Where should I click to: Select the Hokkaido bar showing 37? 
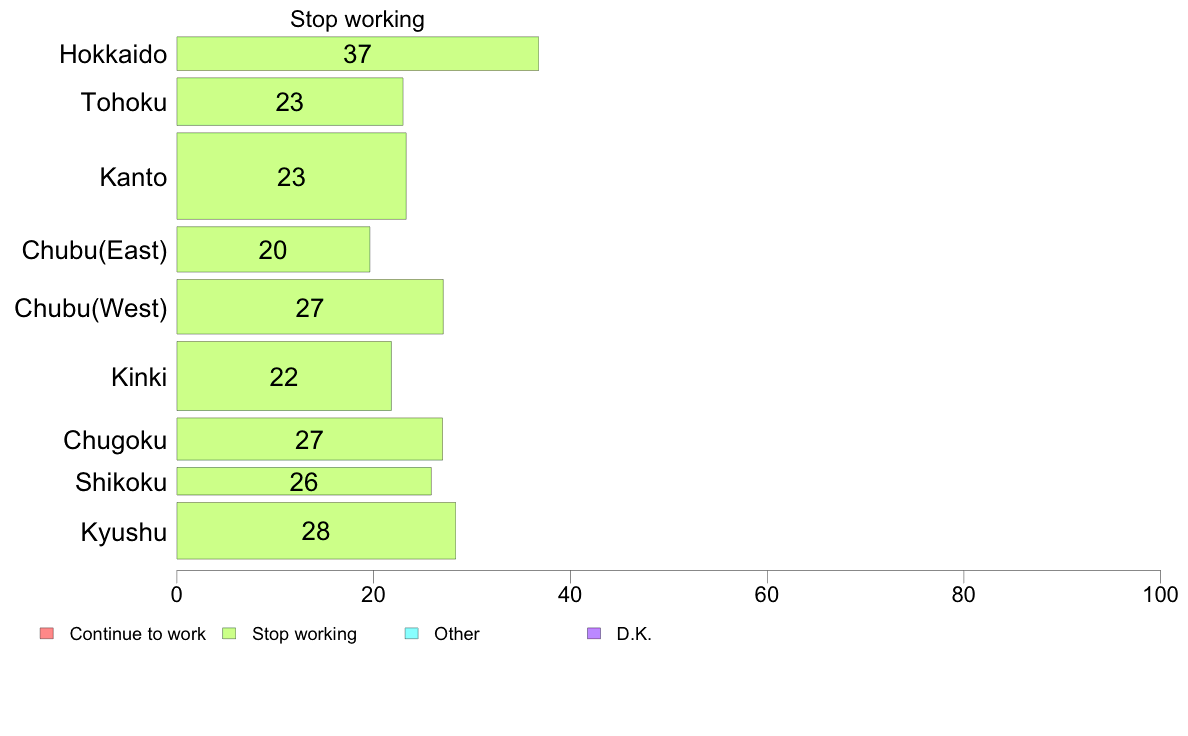(358, 54)
